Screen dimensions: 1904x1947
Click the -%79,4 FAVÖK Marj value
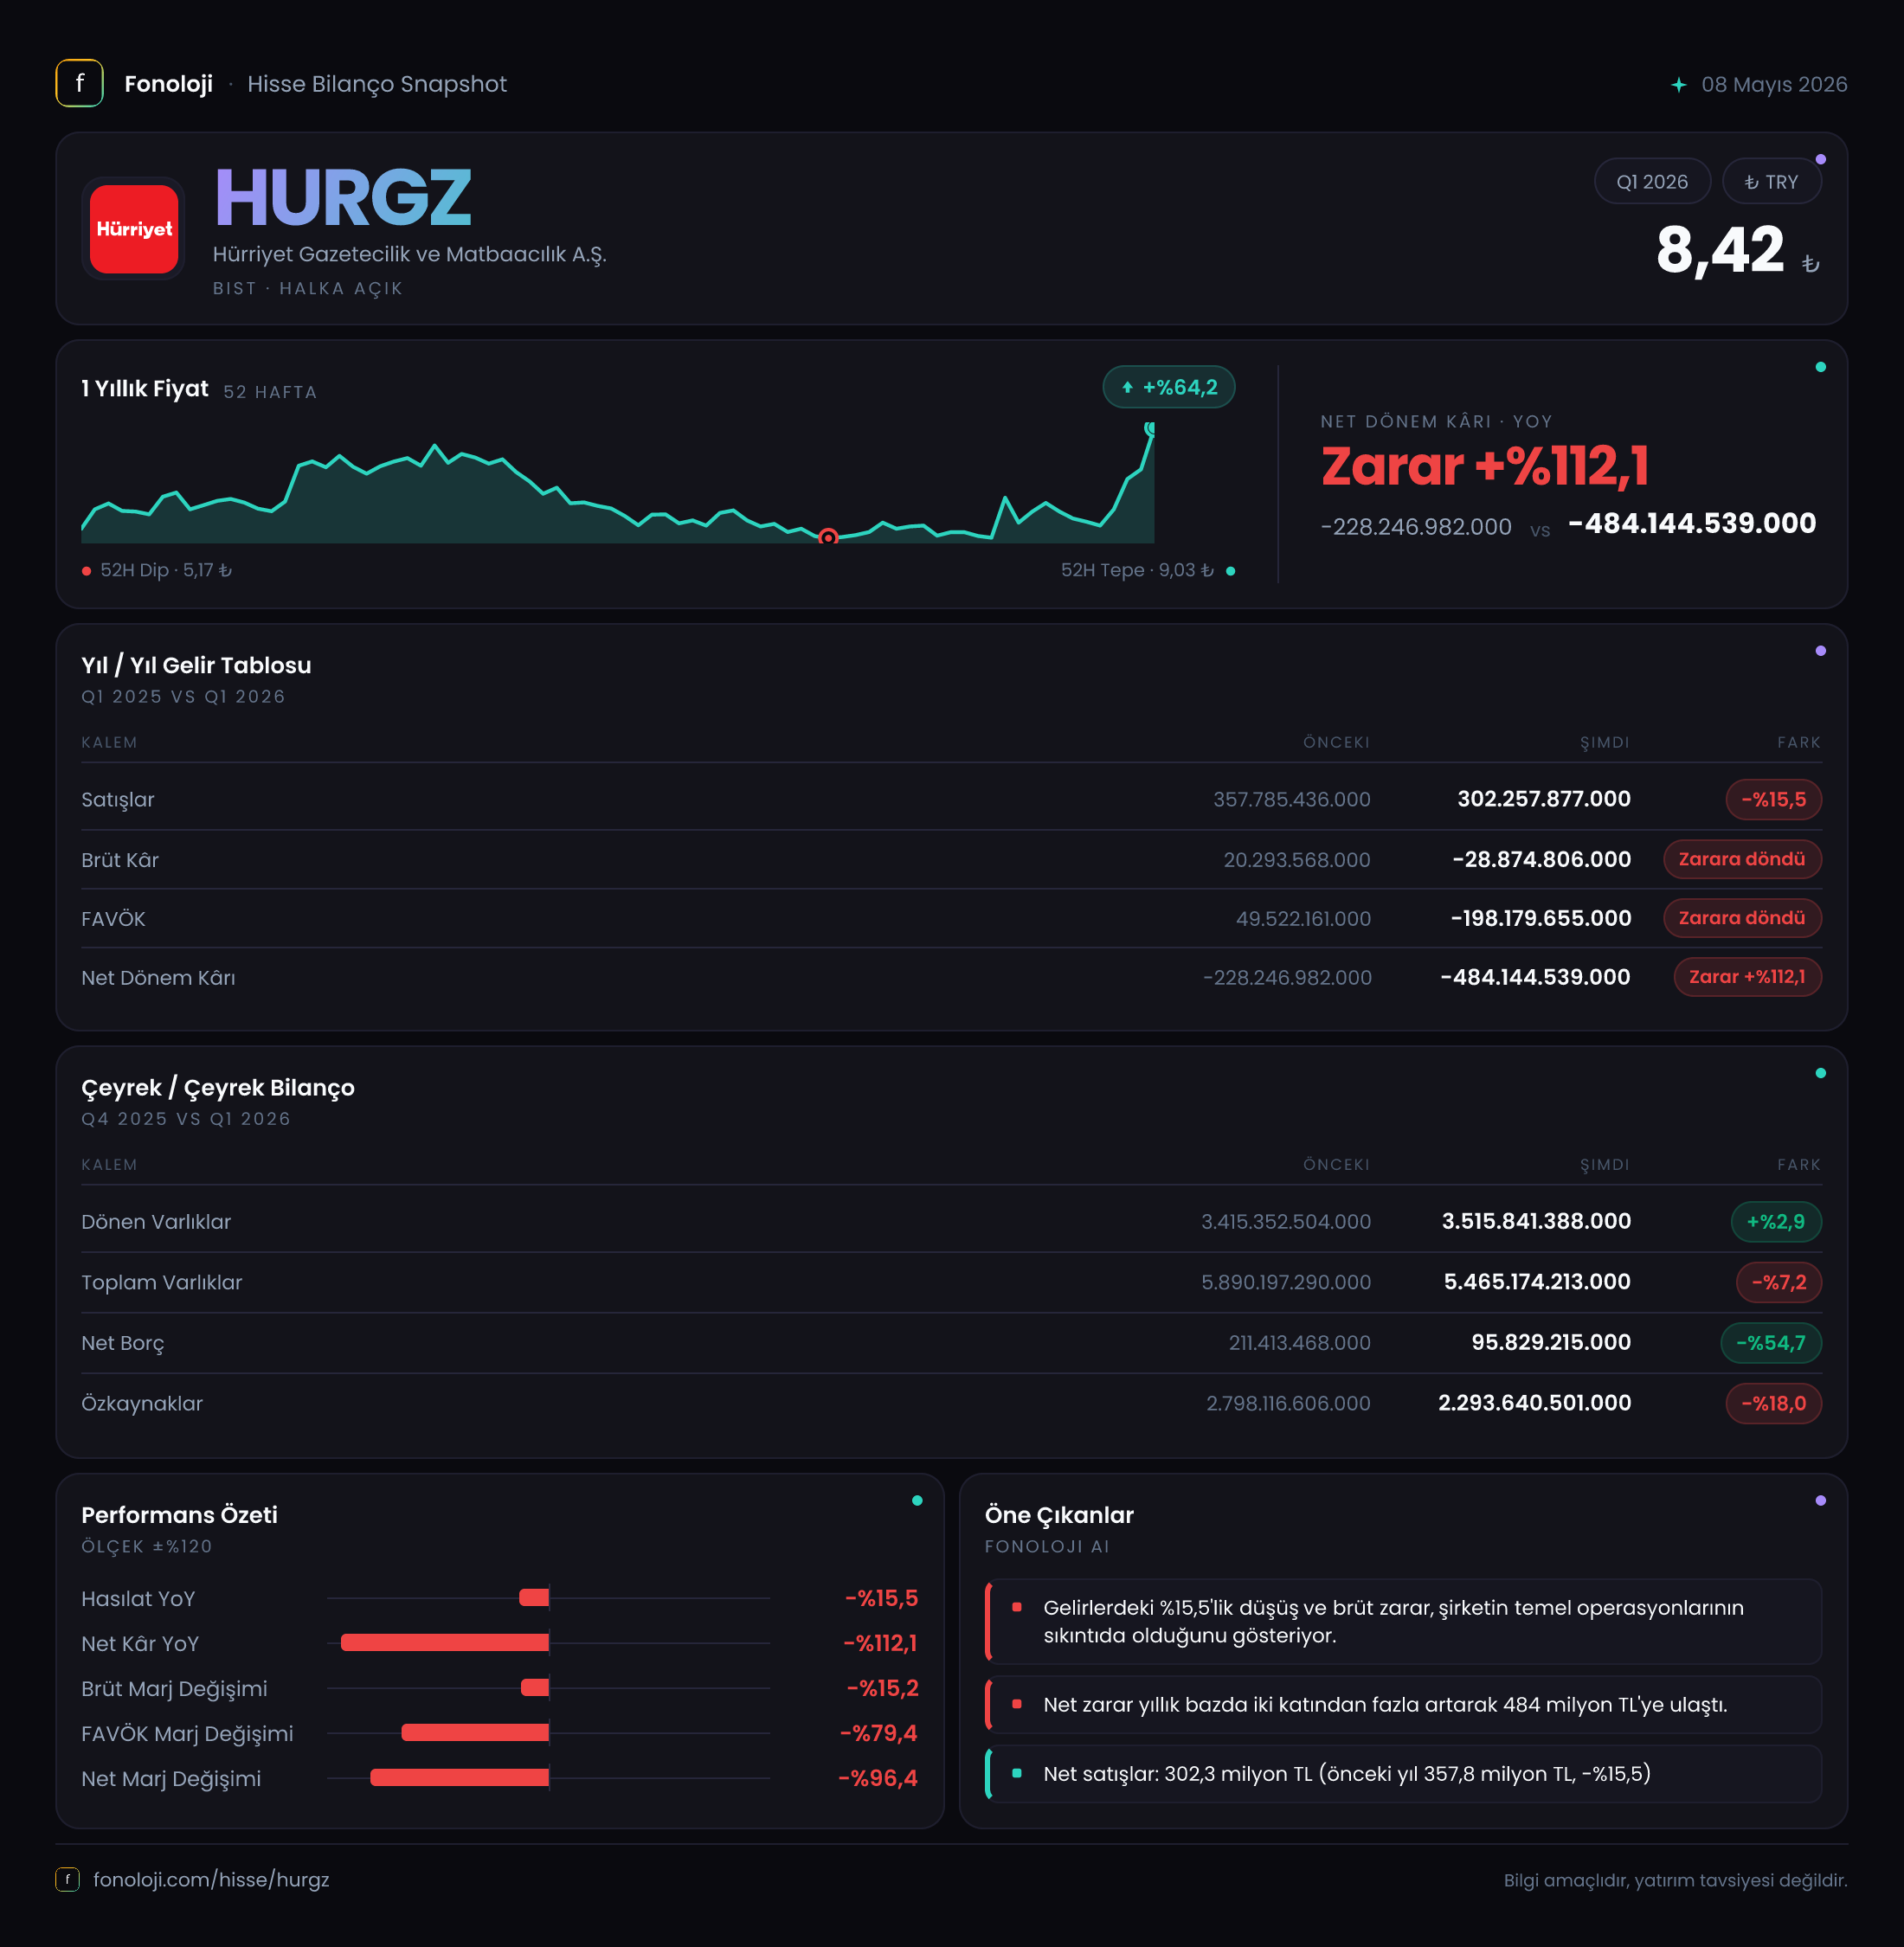pyautogui.click(x=879, y=1733)
